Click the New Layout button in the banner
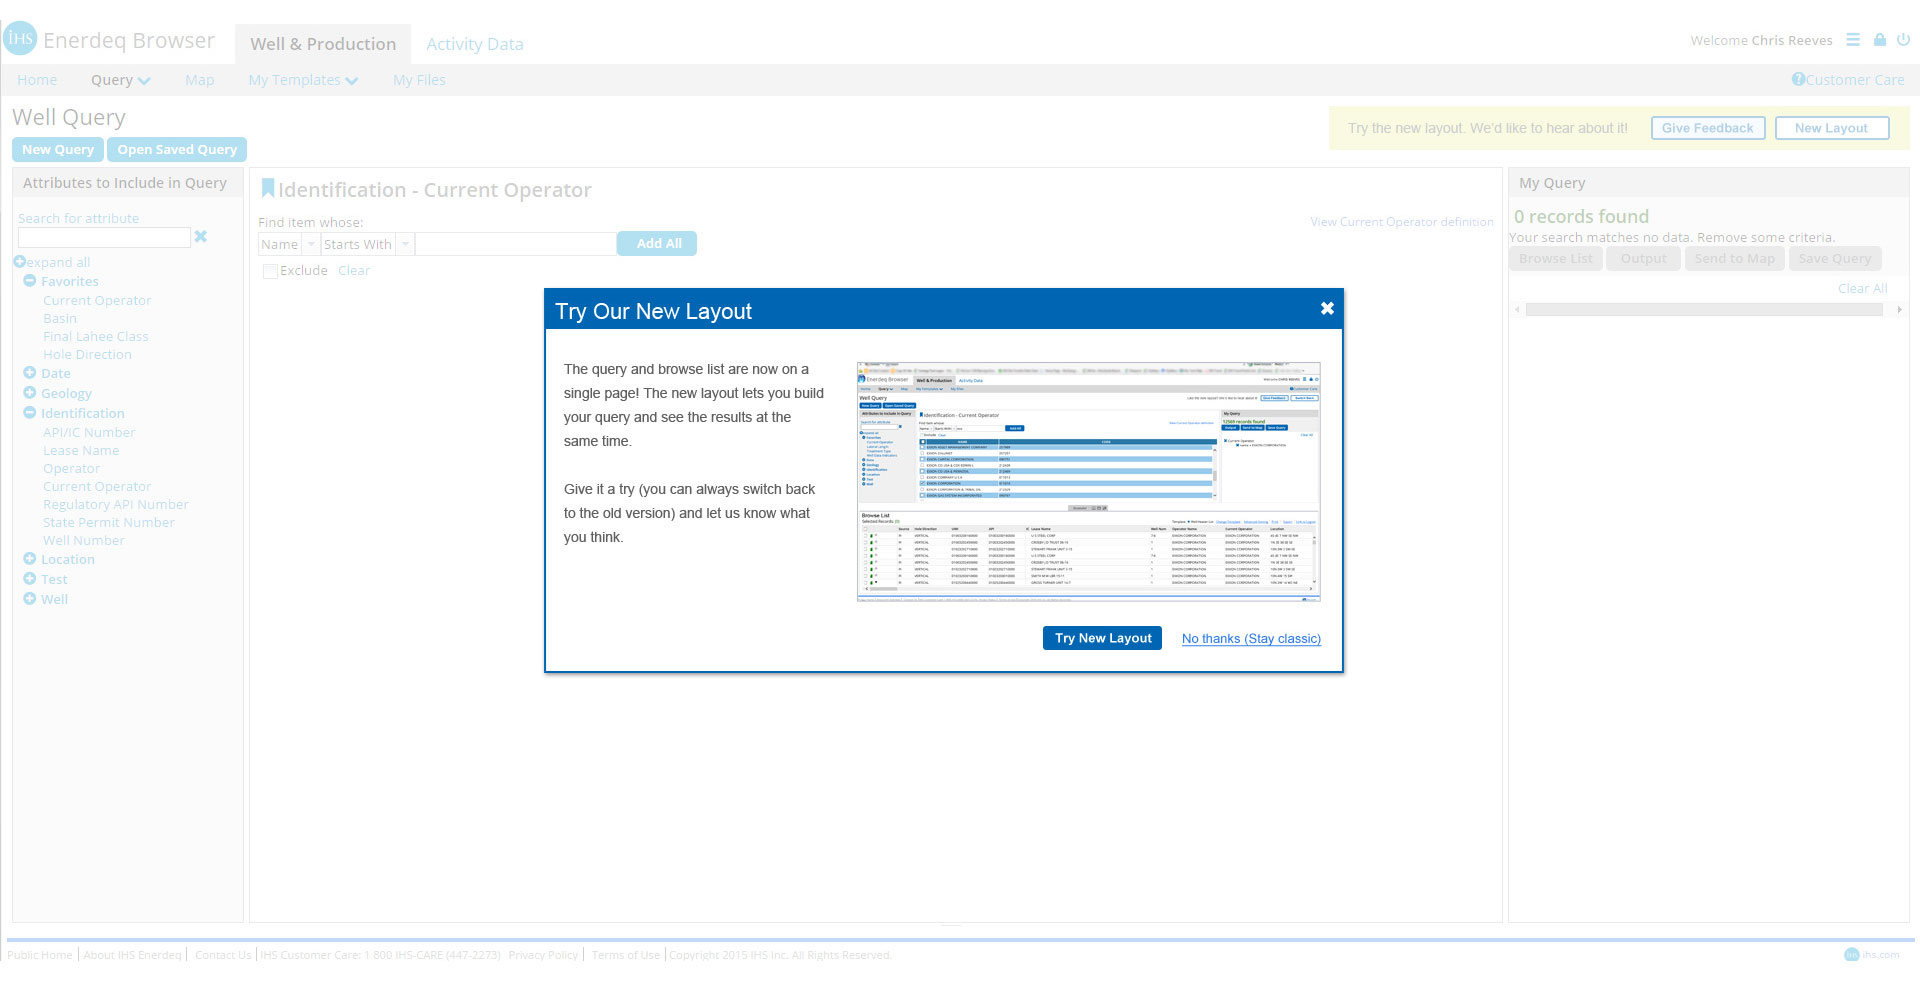Viewport: 1920px width, 981px height. tap(1831, 128)
